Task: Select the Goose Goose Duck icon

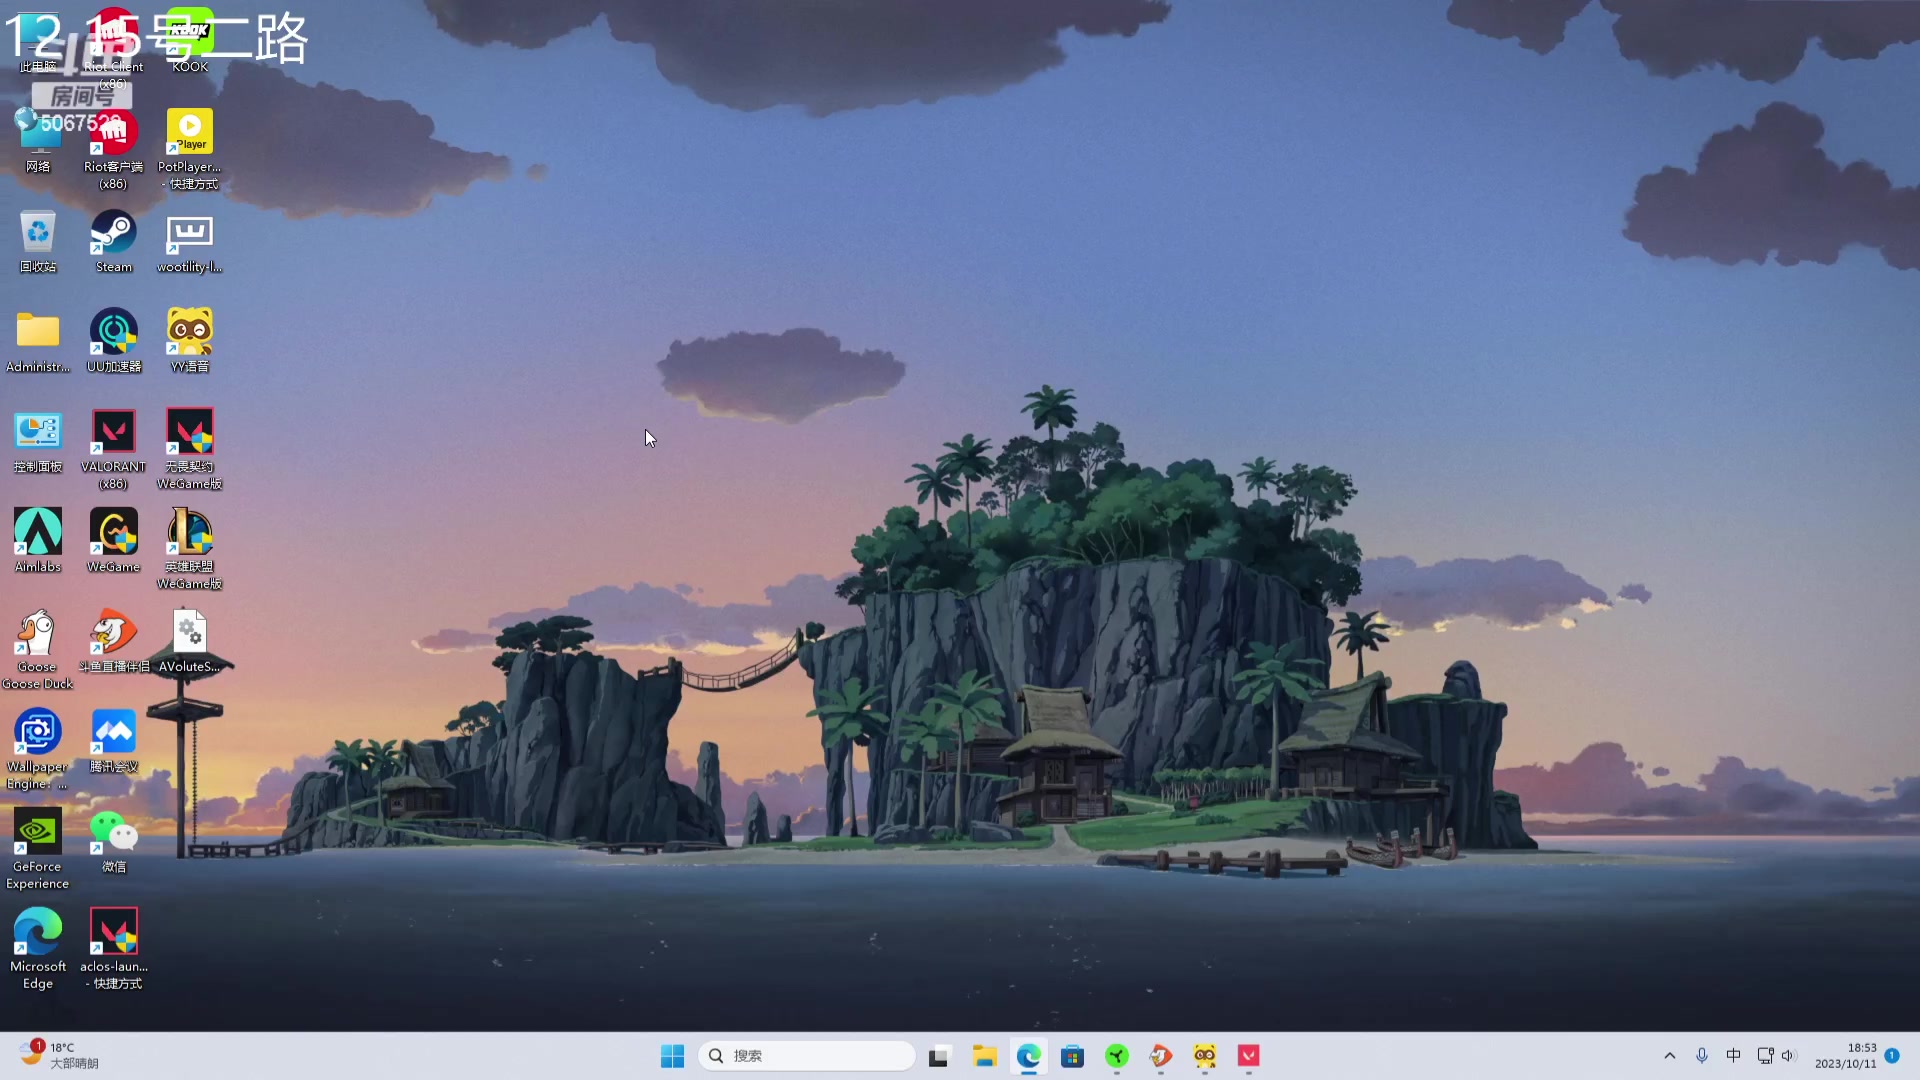Action: [38, 648]
